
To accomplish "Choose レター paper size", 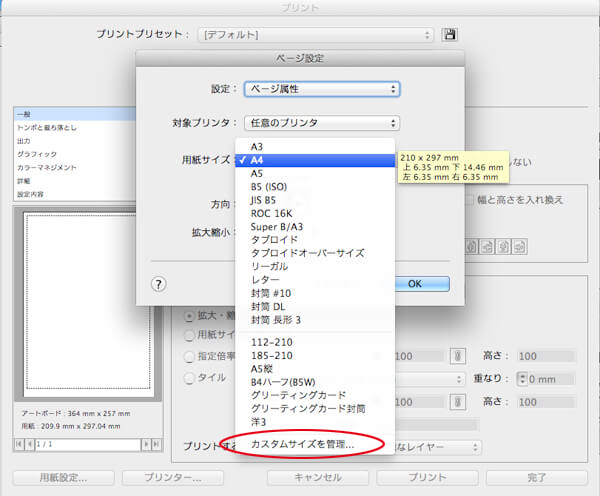I will point(315,280).
